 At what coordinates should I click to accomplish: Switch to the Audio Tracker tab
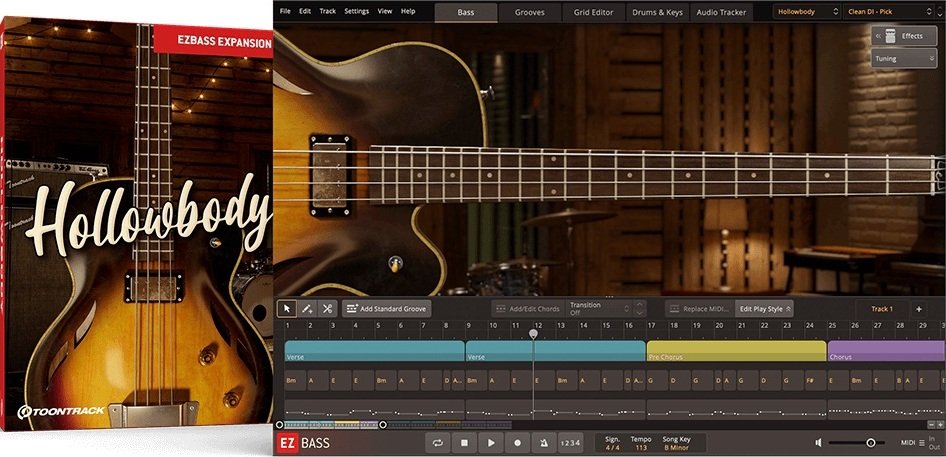[721, 12]
